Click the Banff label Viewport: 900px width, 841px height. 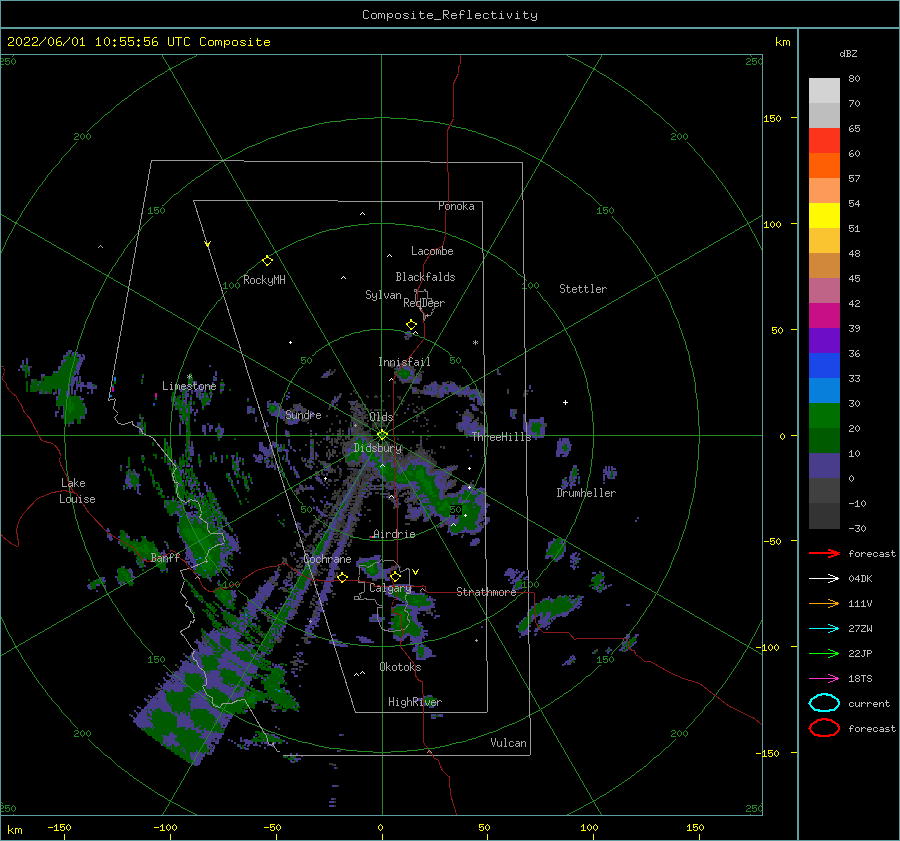(x=165, y=557)
